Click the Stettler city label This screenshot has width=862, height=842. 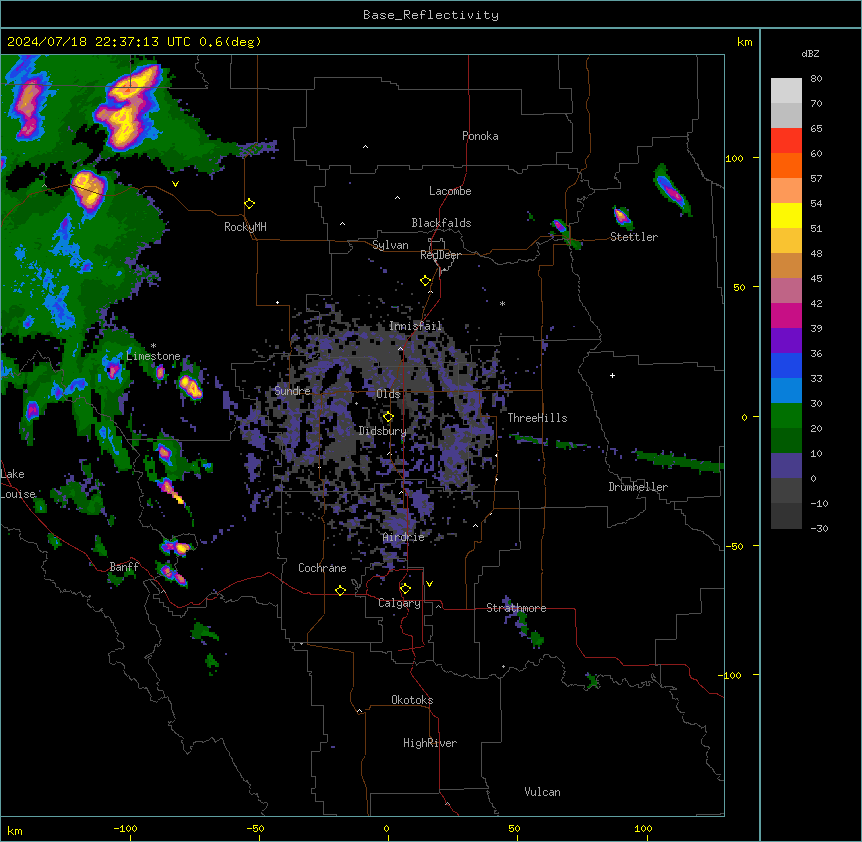tap(634, 237)
